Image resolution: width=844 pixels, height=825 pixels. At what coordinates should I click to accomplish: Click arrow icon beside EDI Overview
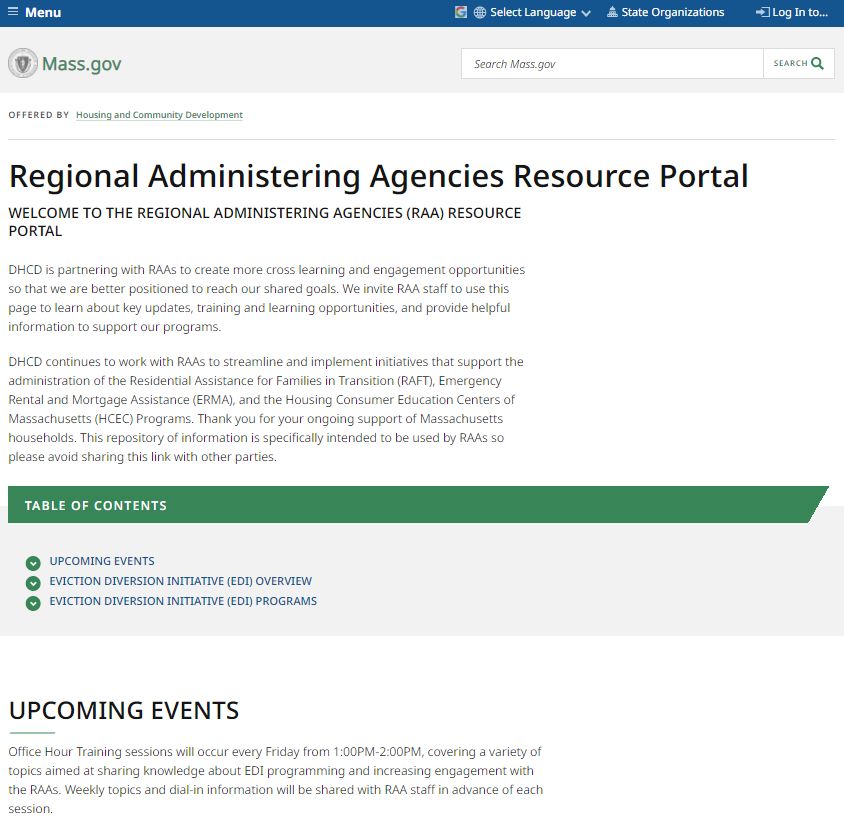[33, 583]
